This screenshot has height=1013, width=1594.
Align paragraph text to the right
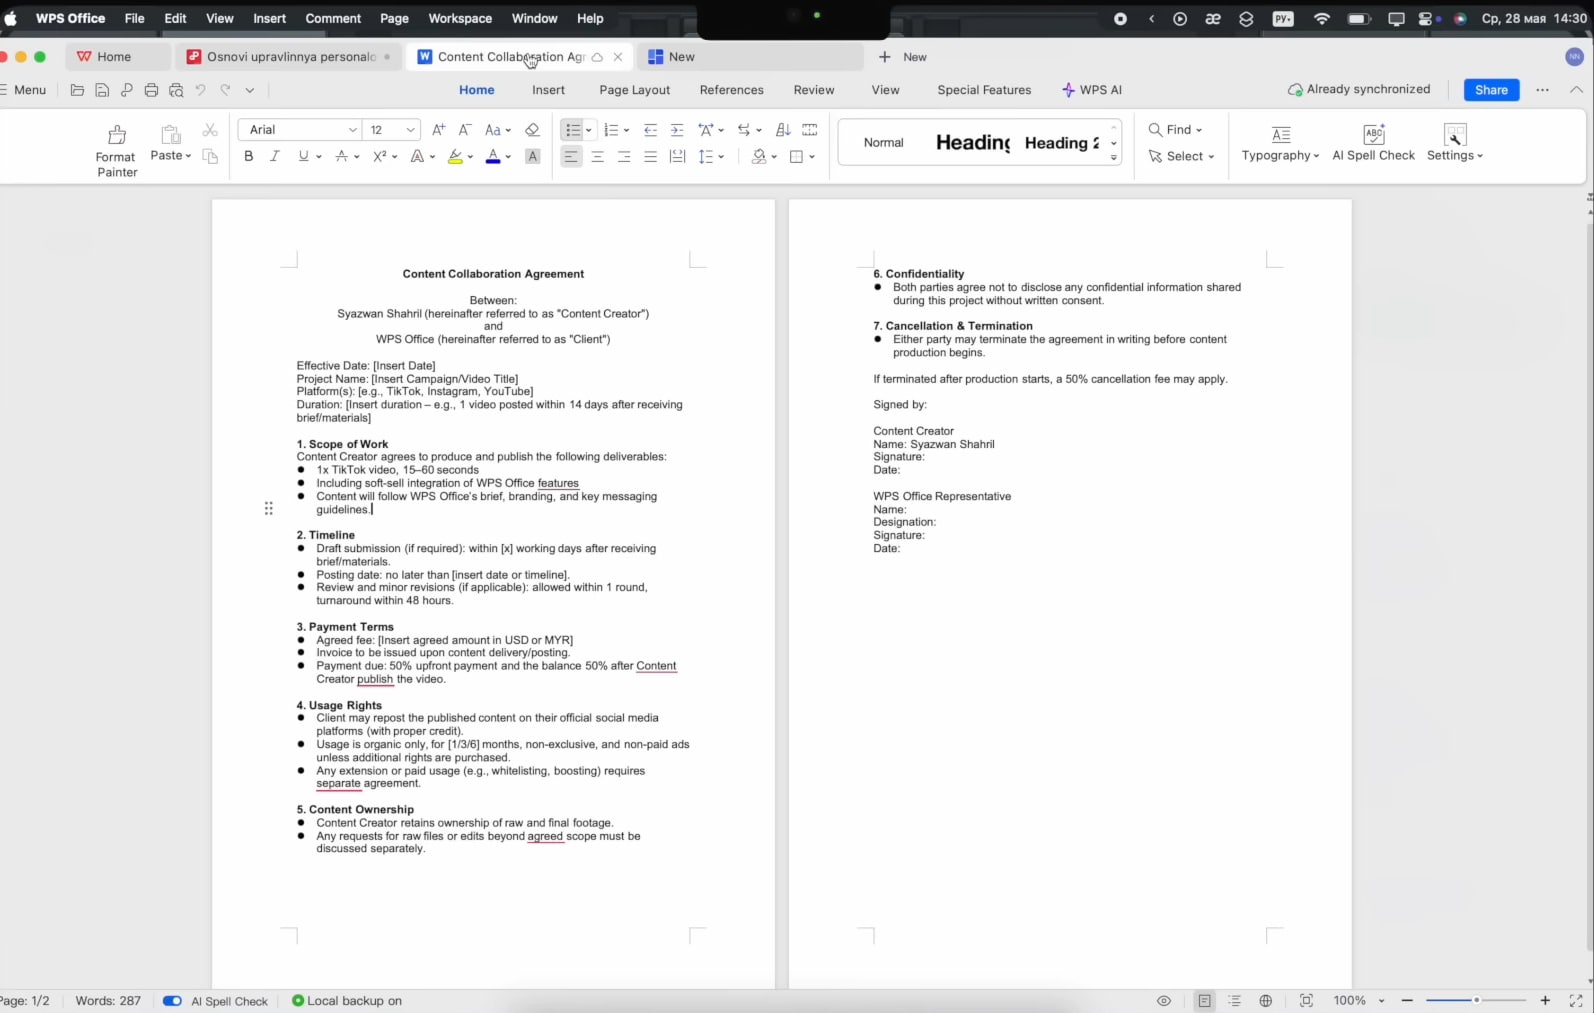click(624, 156)
